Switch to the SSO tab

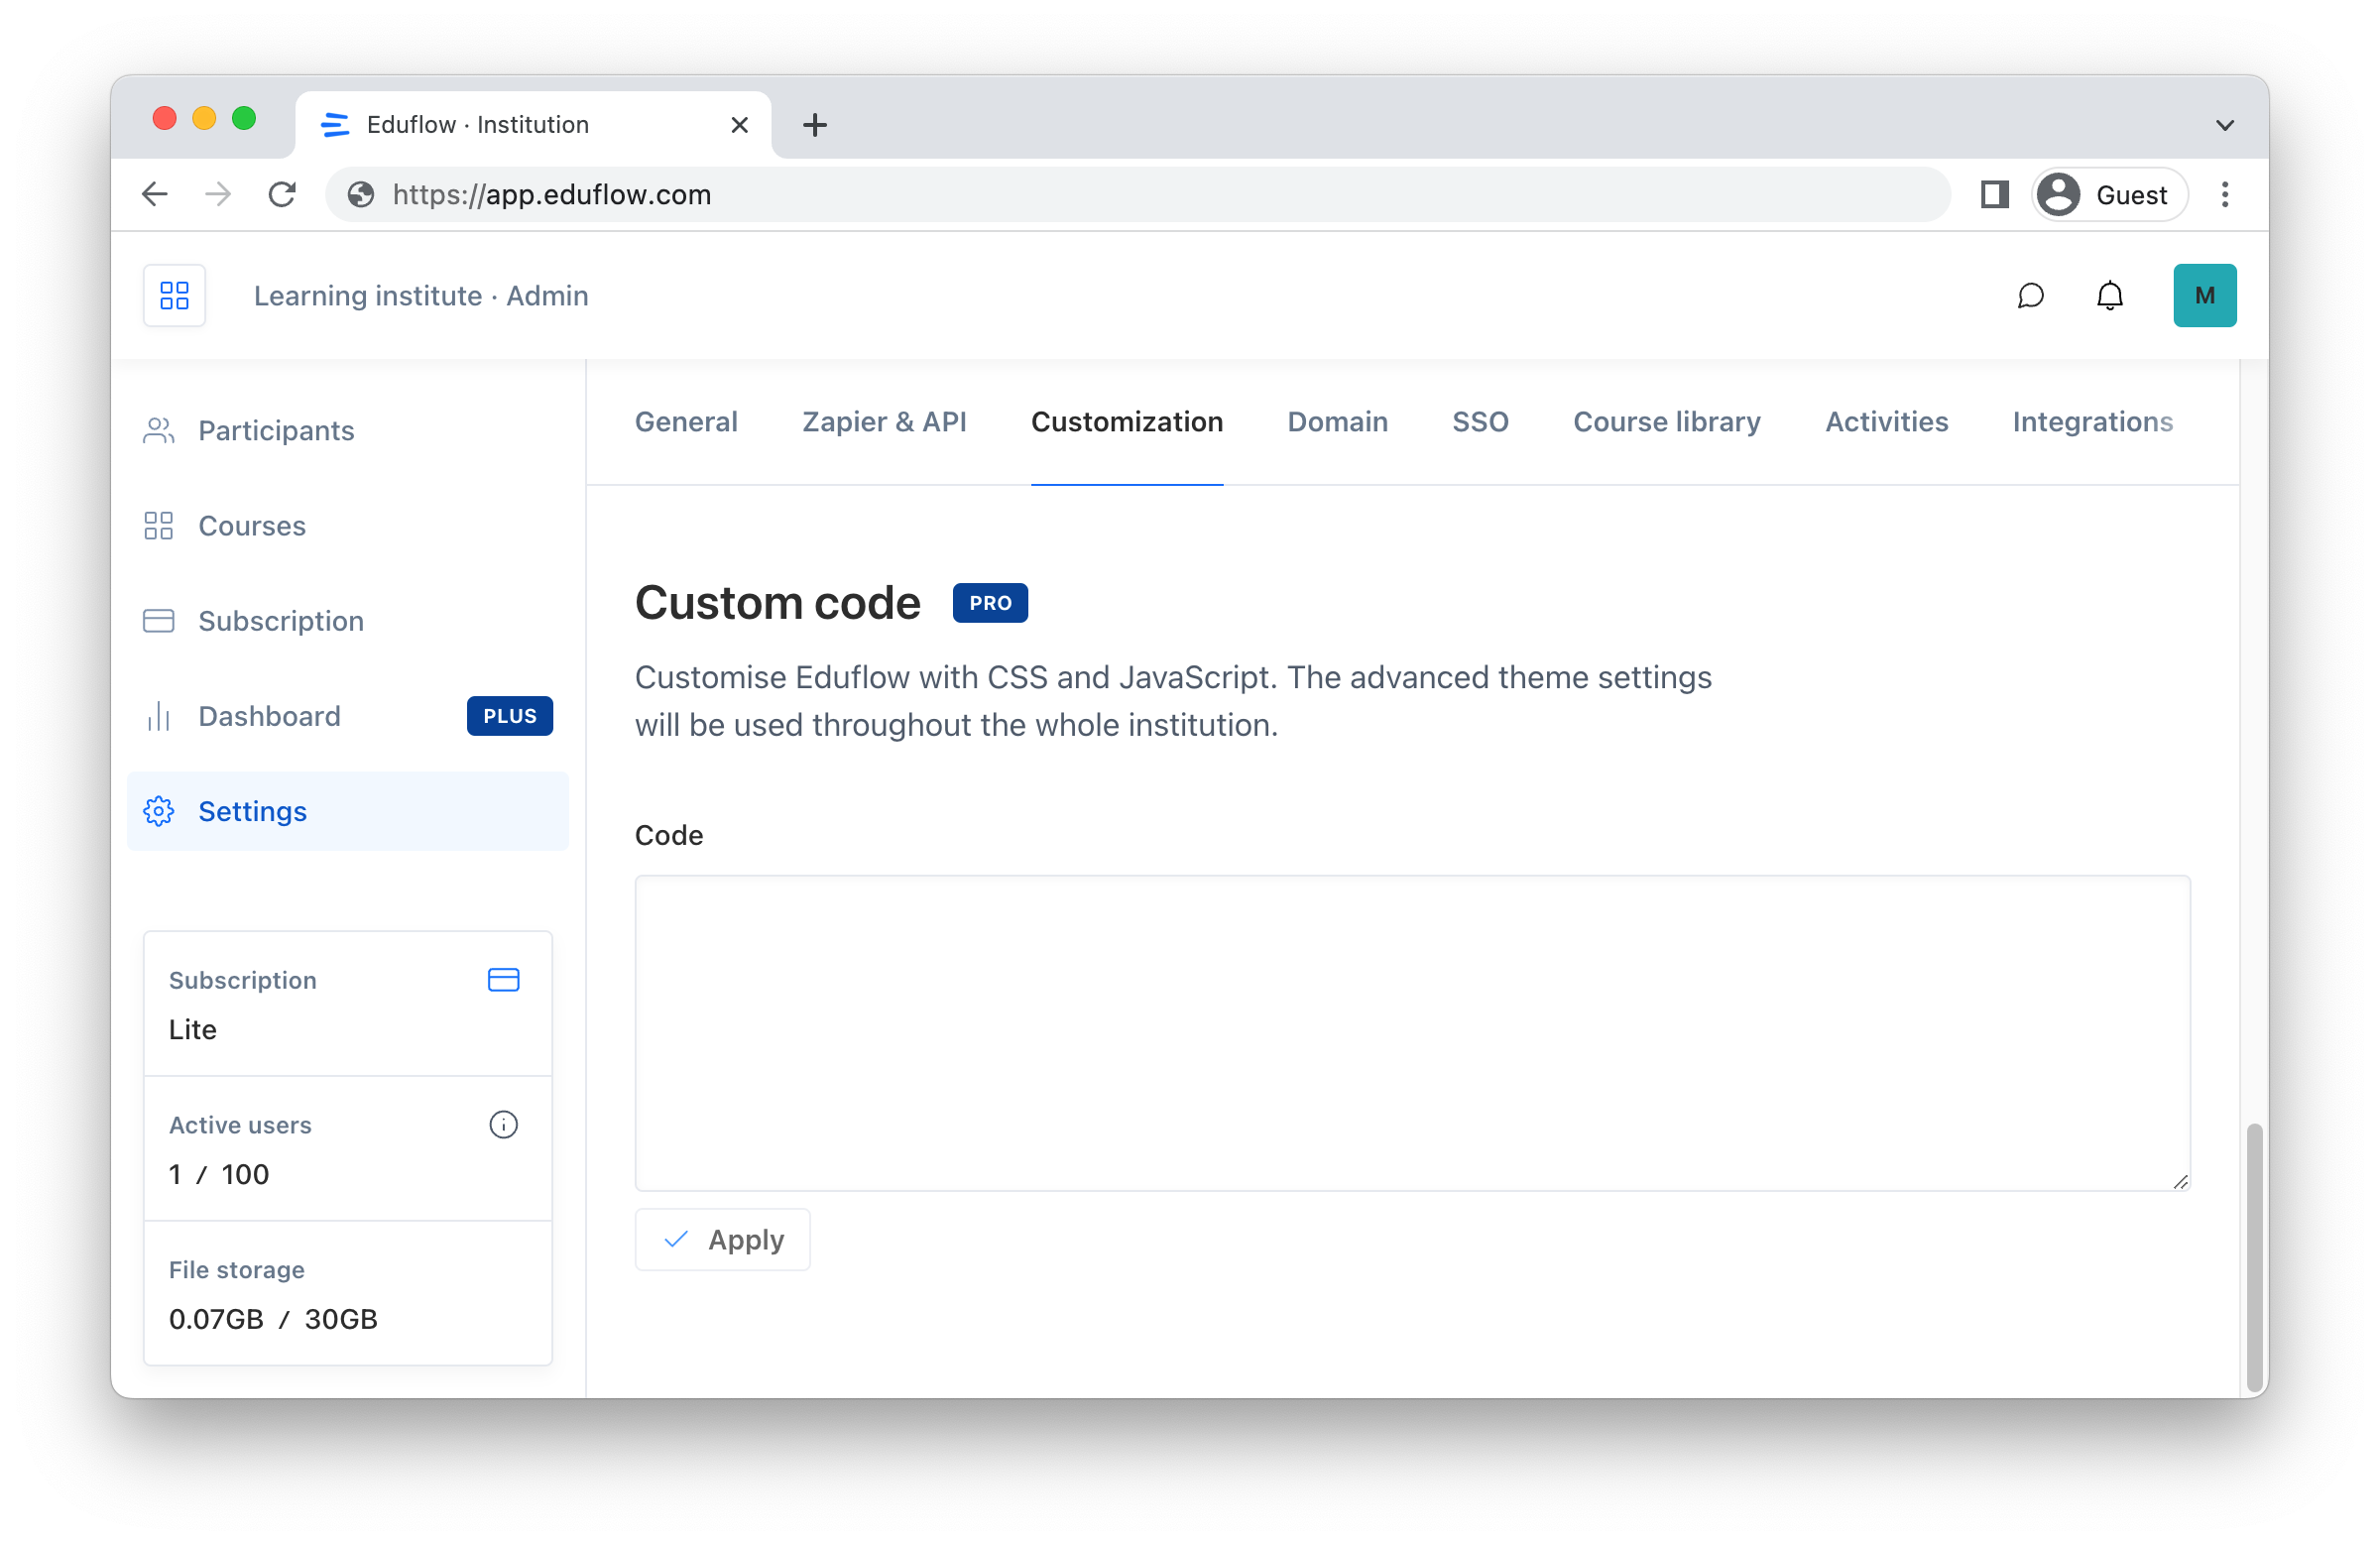tap(1481, 422)
